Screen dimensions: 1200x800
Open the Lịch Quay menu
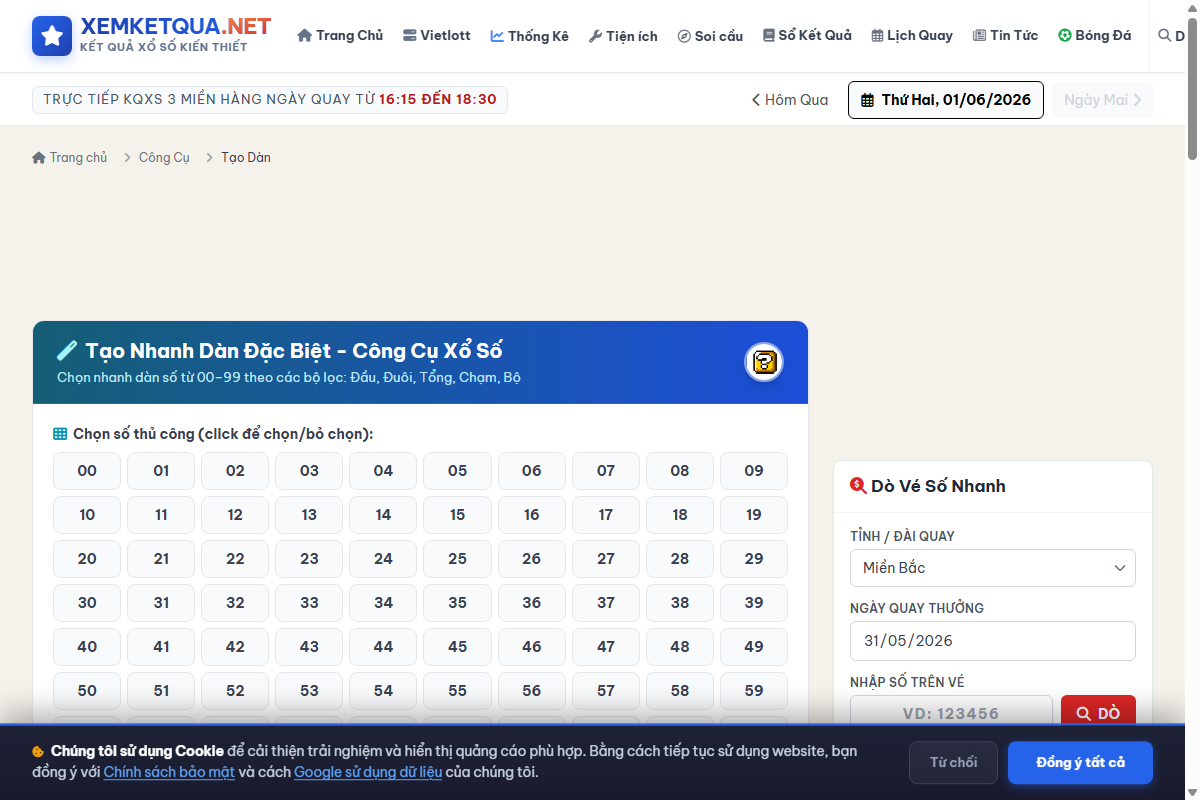coord(912,36)
